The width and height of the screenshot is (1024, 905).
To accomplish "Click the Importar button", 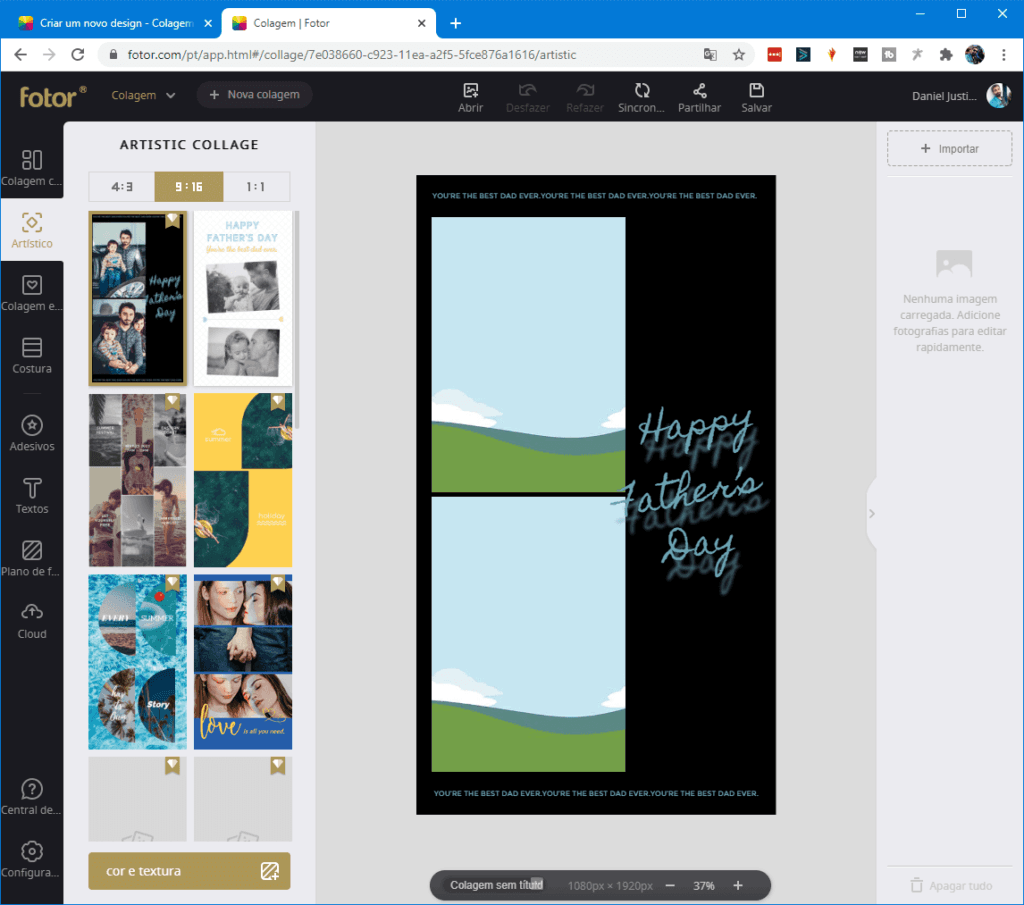I will coord(949,149).
